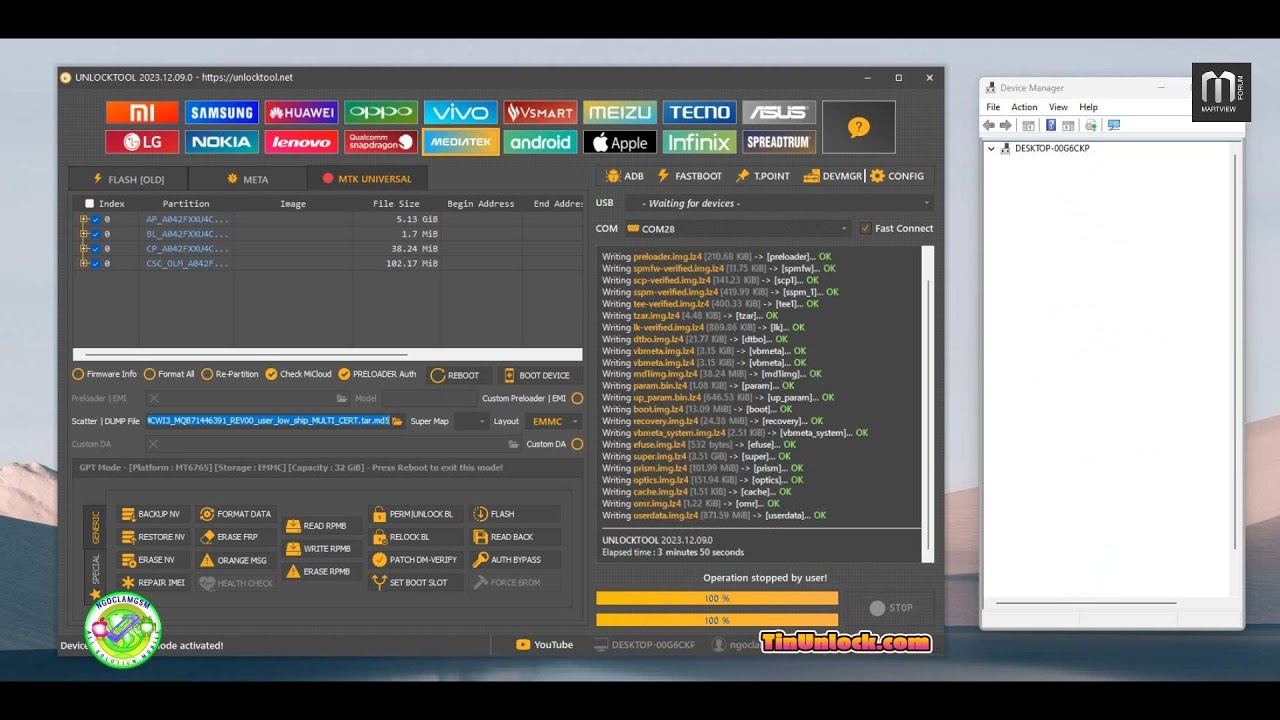Open the EMMC Layout dropdown

[x=554, y=421]
